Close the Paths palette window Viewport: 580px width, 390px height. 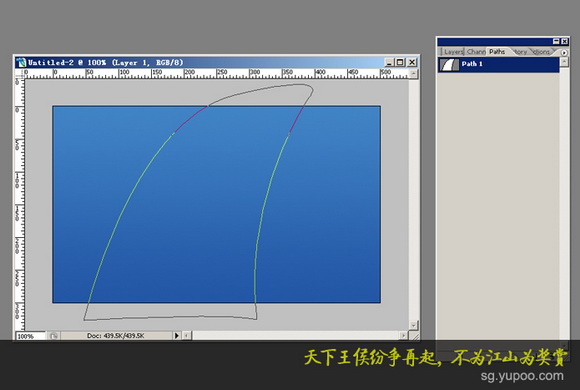click(x=564, y=41)
